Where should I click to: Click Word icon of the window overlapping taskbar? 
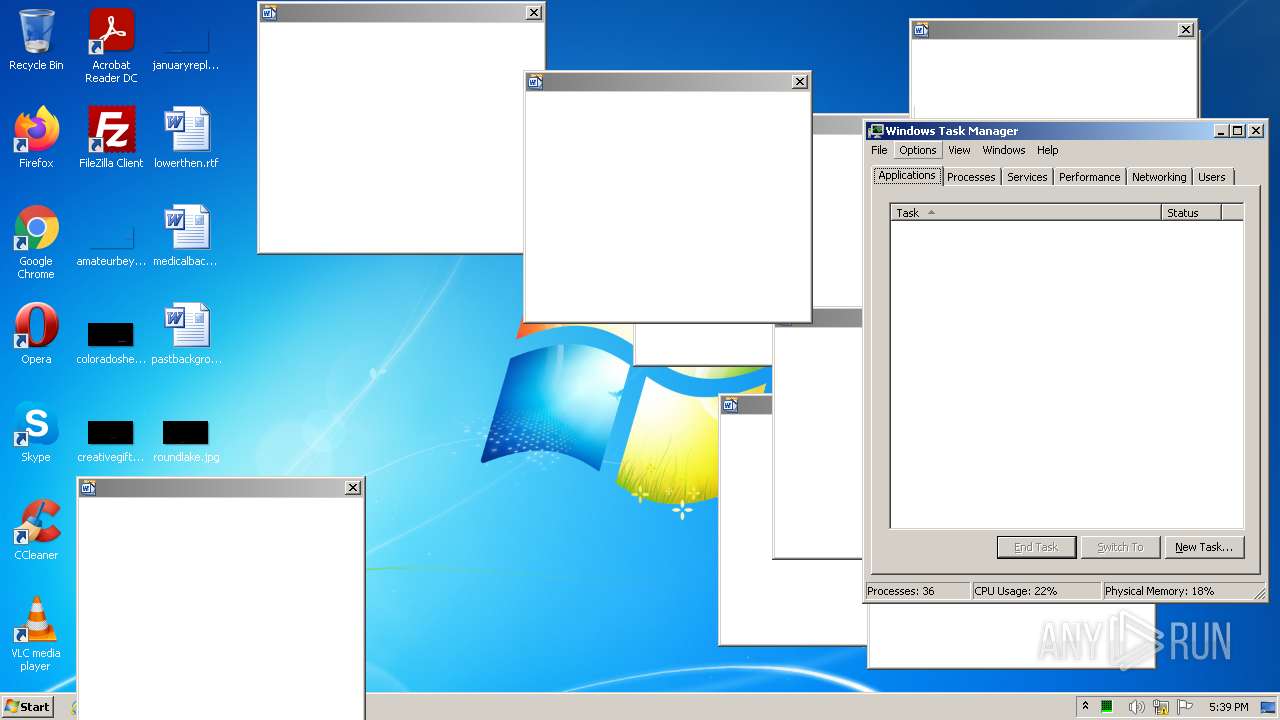88,487
